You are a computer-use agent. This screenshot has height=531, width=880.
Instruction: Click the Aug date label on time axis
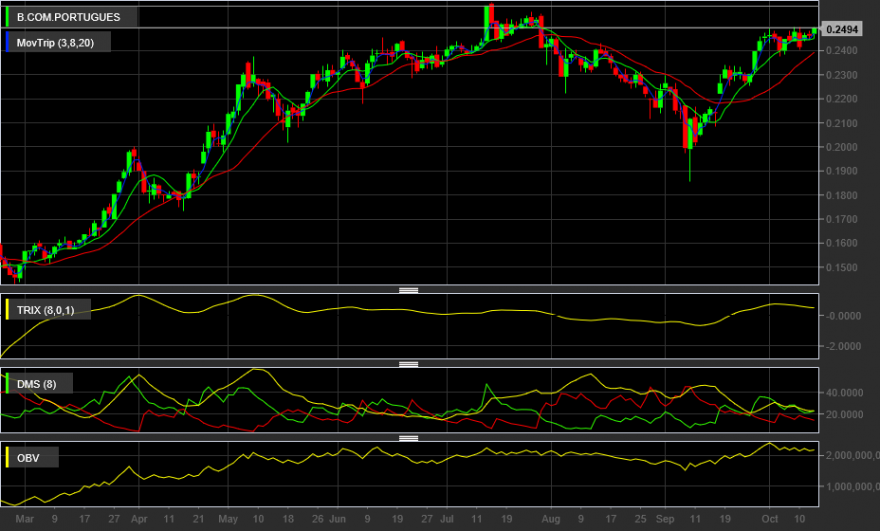tap(551, 519)
